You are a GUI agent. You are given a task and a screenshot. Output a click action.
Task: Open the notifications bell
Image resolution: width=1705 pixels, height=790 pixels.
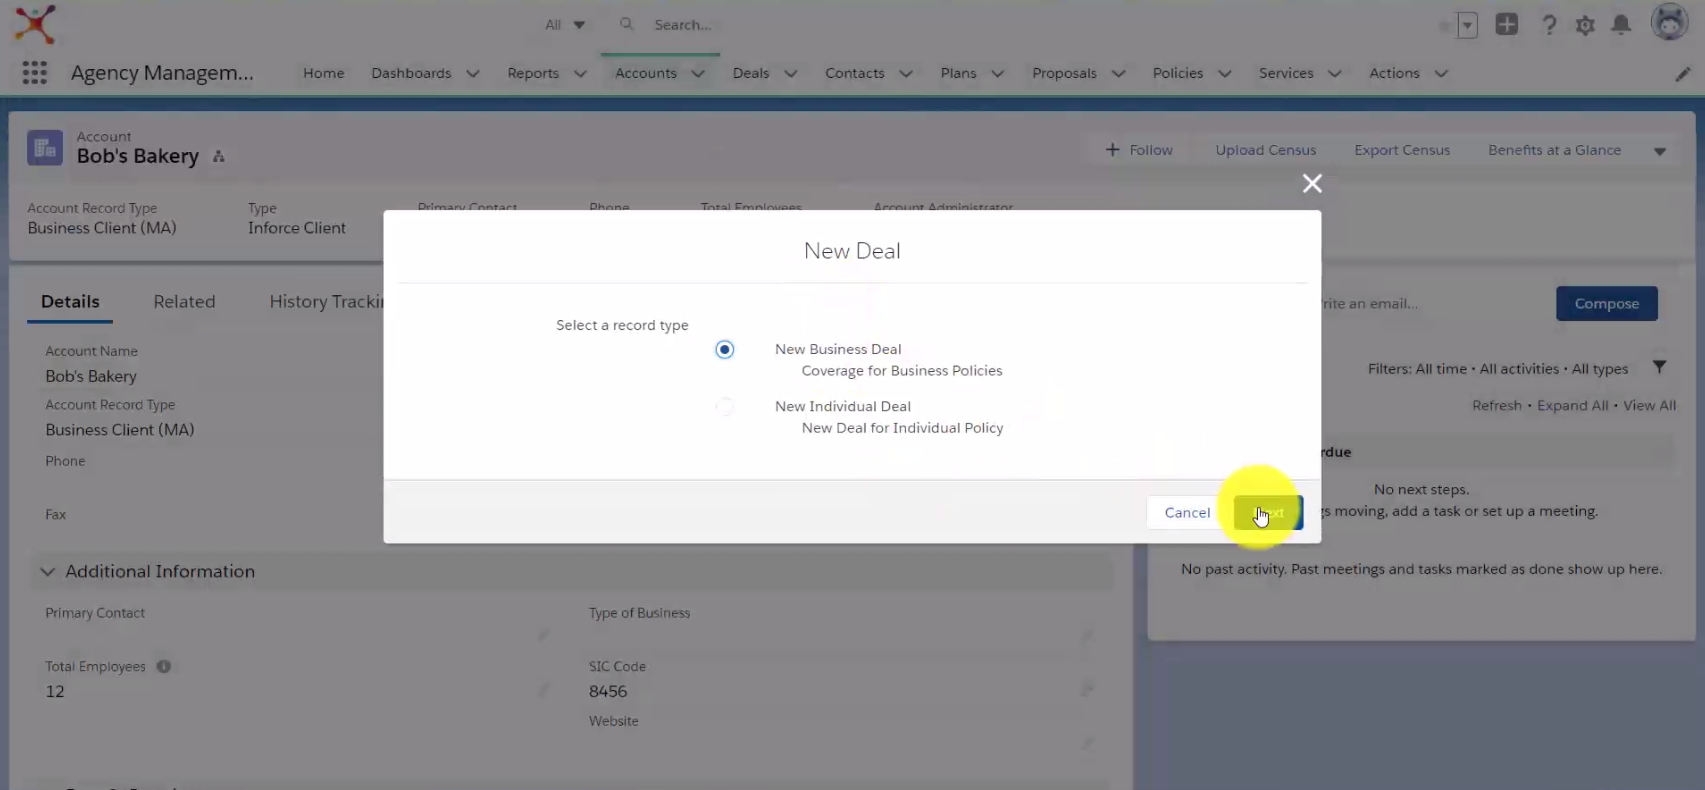pos(1621,25)
